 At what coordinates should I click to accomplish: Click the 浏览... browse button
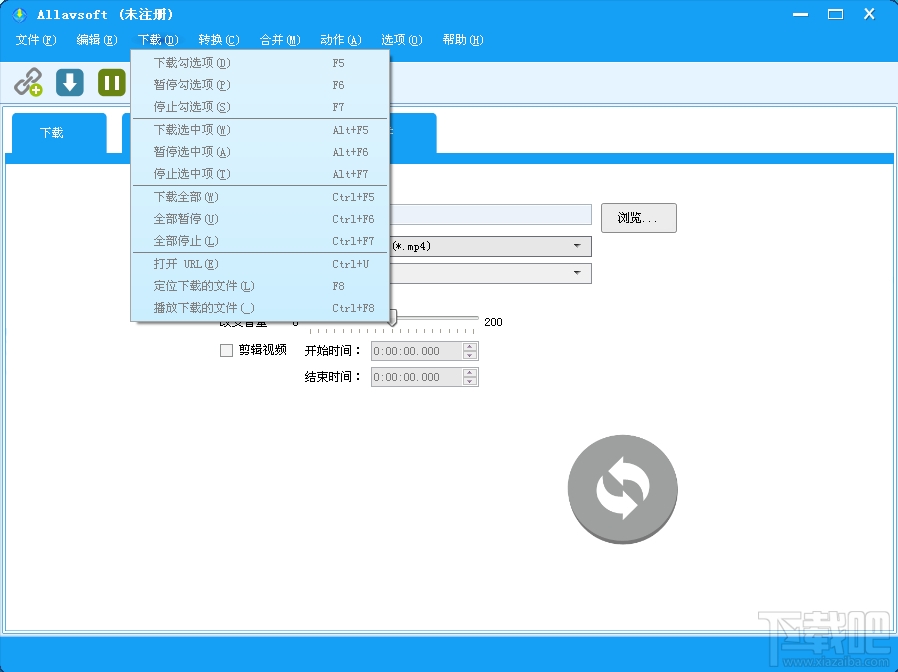[638, 217]
